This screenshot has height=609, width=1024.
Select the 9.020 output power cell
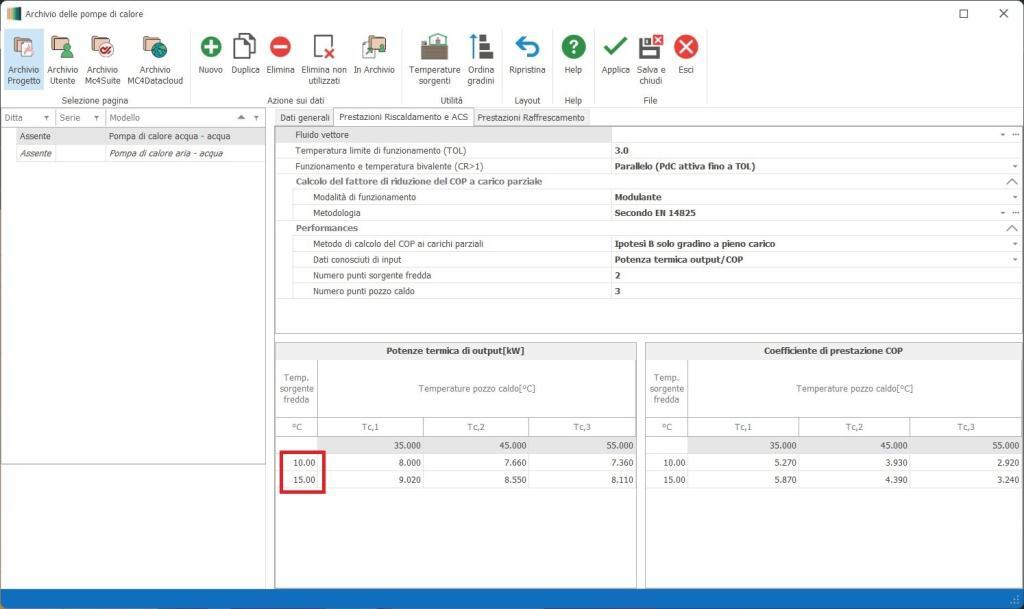(x=370, y=480)
